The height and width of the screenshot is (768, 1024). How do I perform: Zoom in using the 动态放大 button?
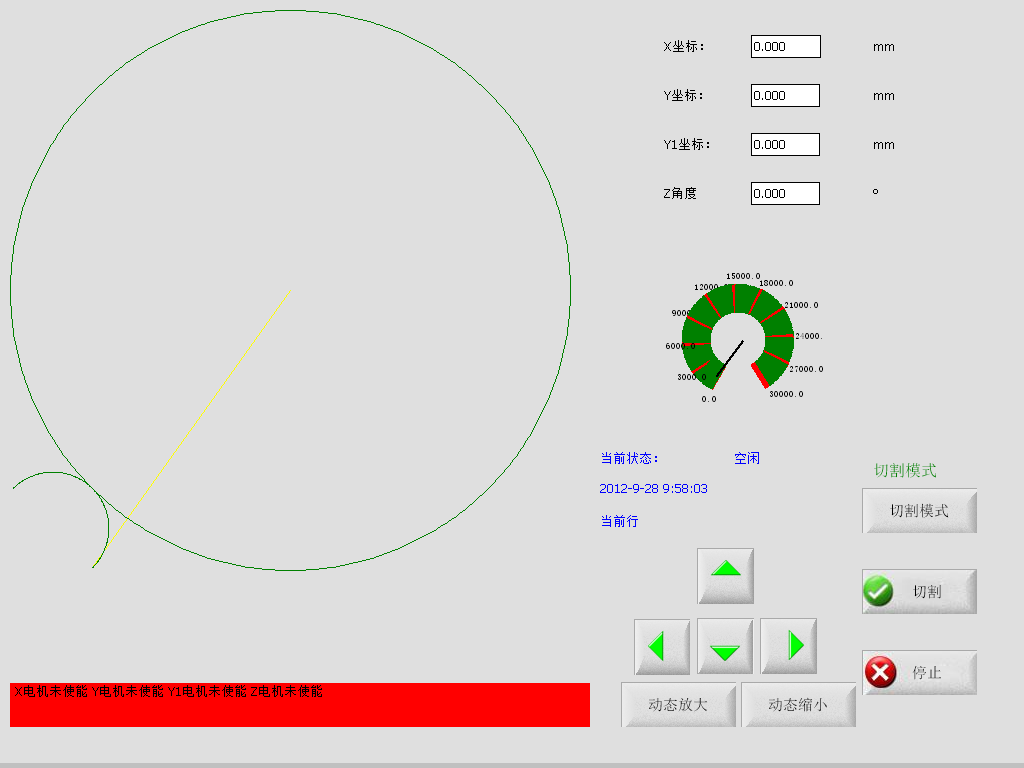pyautogui.click(x=678, y=704)
